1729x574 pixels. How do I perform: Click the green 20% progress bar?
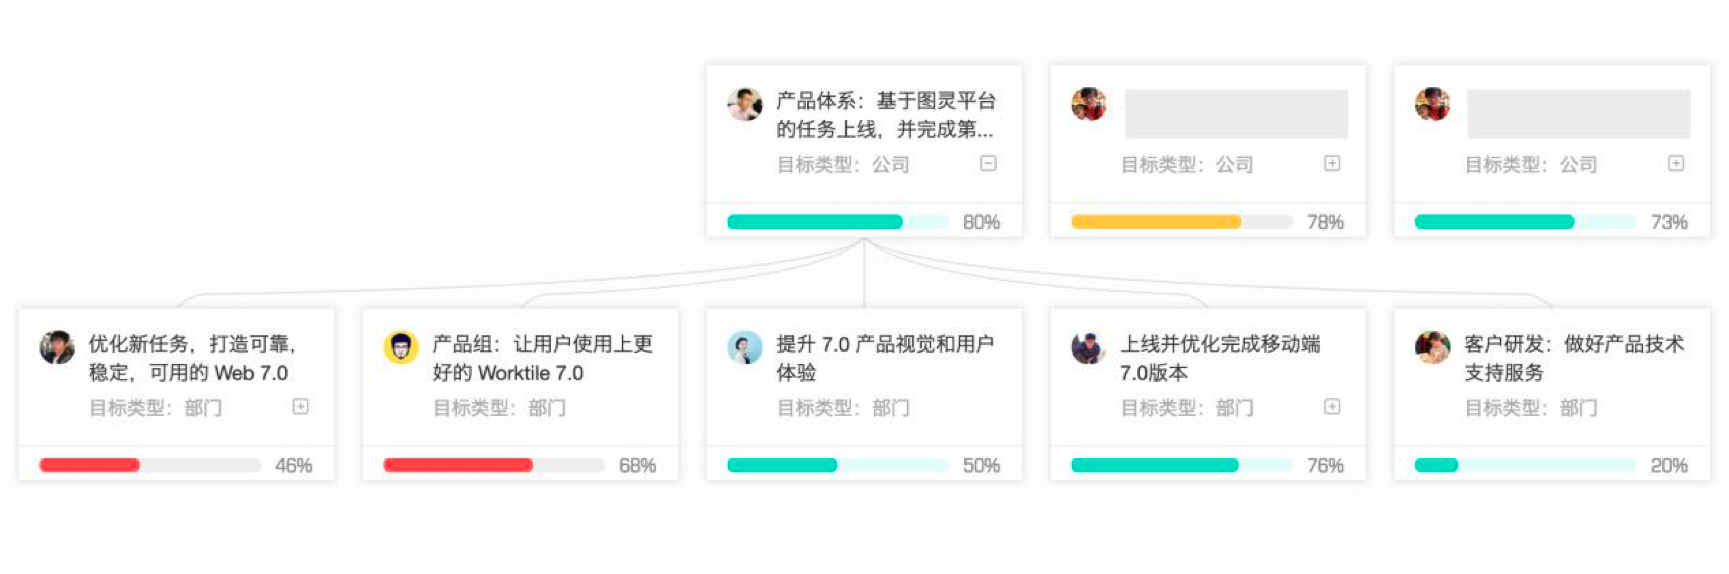click(x=1526, y=465)
